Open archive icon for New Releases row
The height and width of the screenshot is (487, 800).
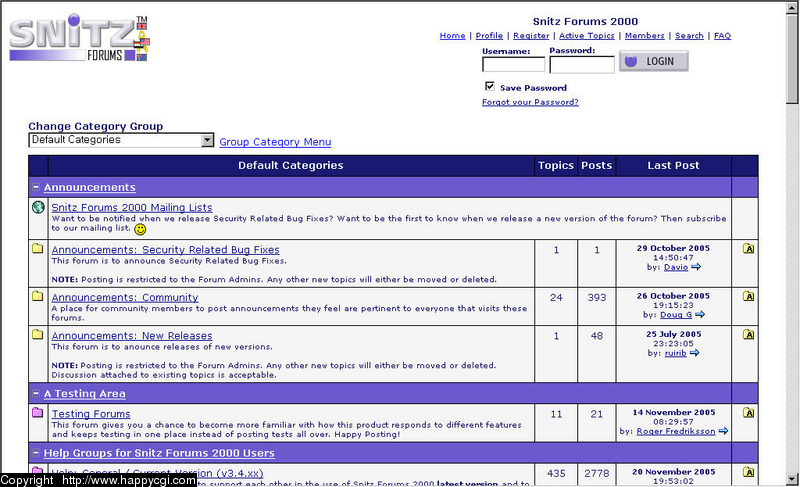click(748, 335)
